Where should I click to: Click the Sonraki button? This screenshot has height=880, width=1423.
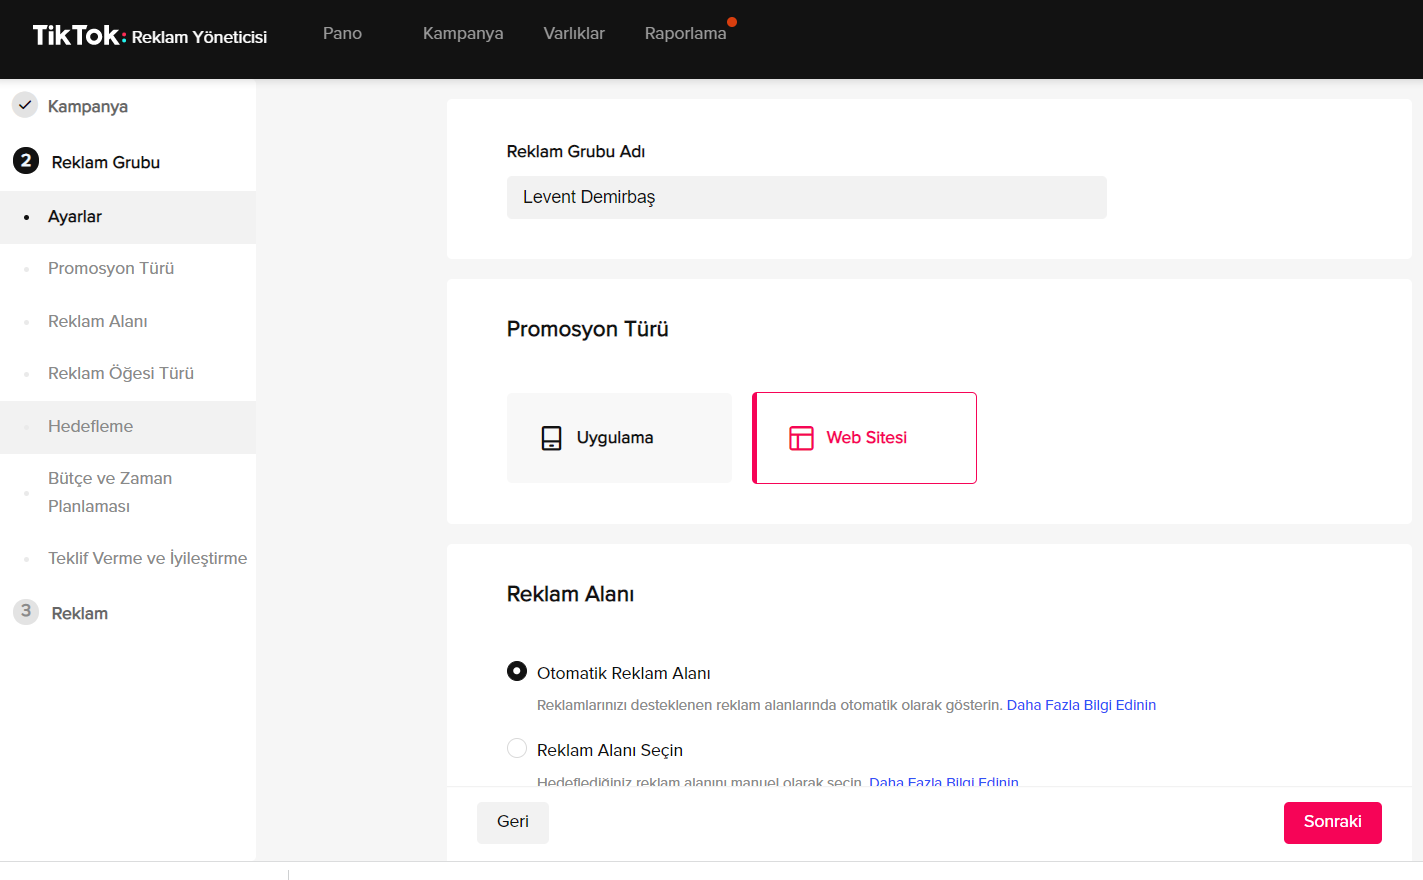tap(1333, 822)
